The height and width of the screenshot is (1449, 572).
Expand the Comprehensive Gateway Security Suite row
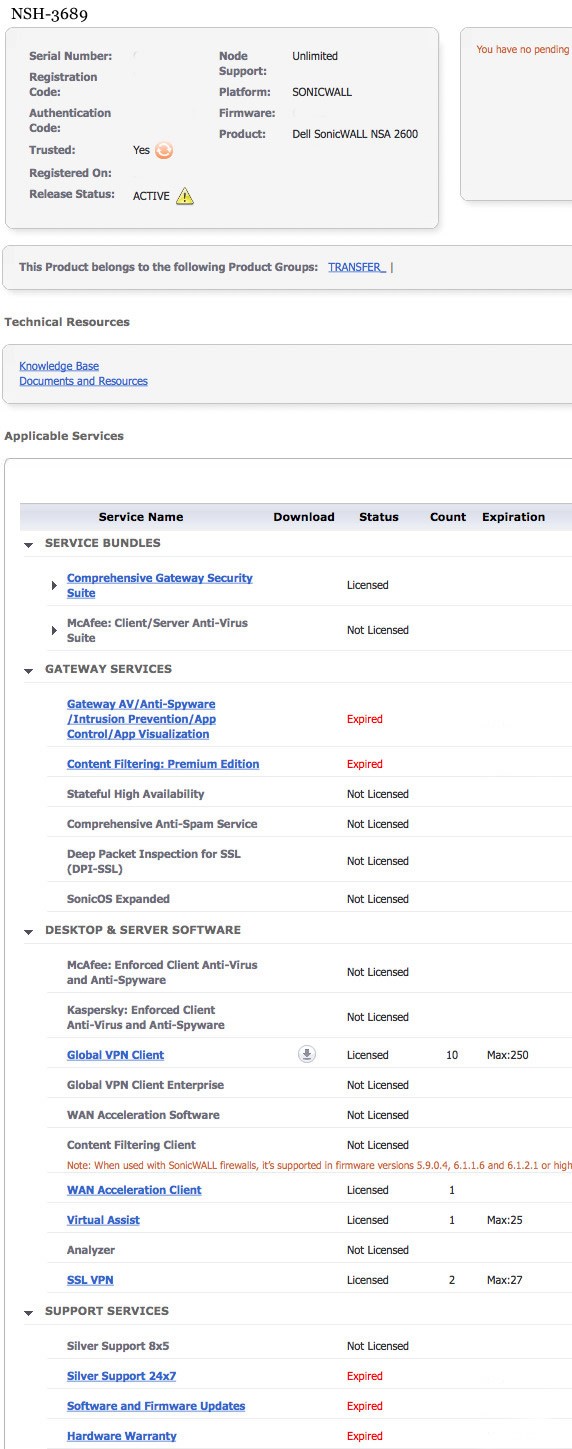[54, 585]
